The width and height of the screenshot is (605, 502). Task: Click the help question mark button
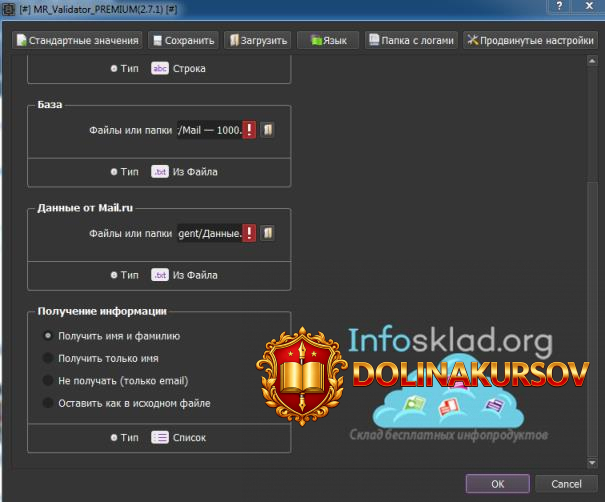coord(559,6)
